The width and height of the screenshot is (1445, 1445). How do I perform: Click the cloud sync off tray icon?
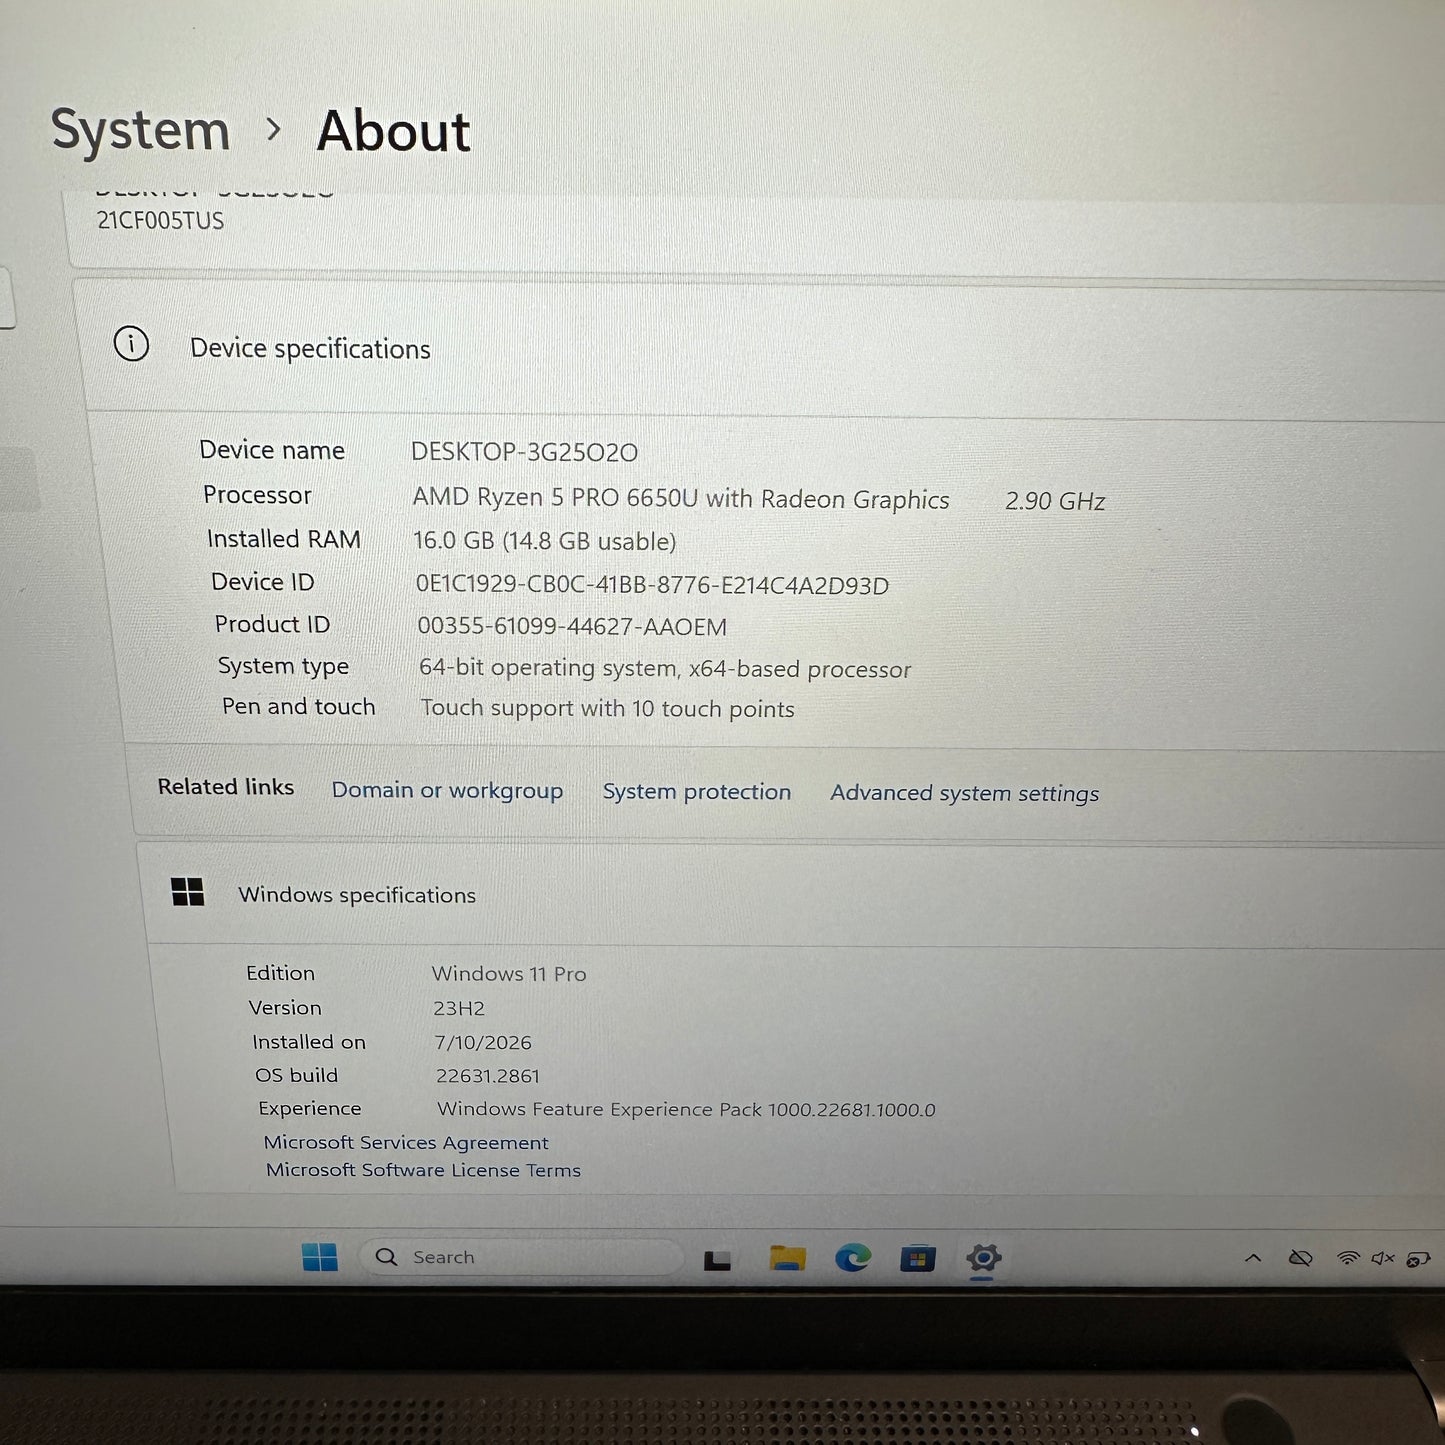[x=1300, y=1258]
